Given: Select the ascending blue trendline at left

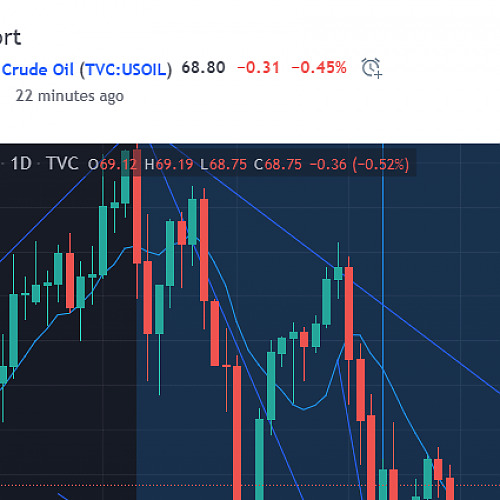Looking at the screenshot, I should point(60,203).
